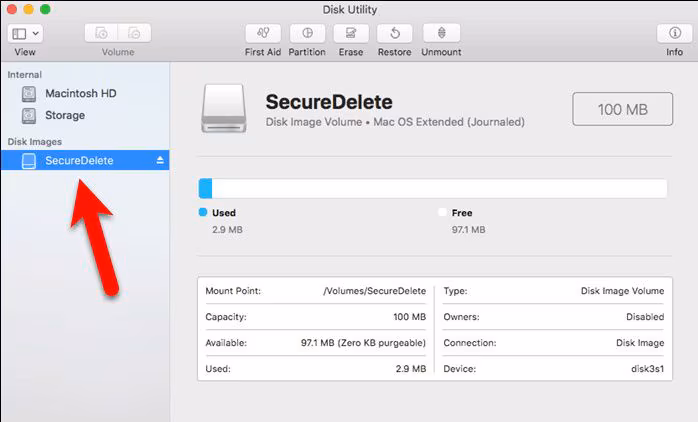698x422 pixels.
Task: Eject the SecureDelete disk image
Action: pos(160,160)
